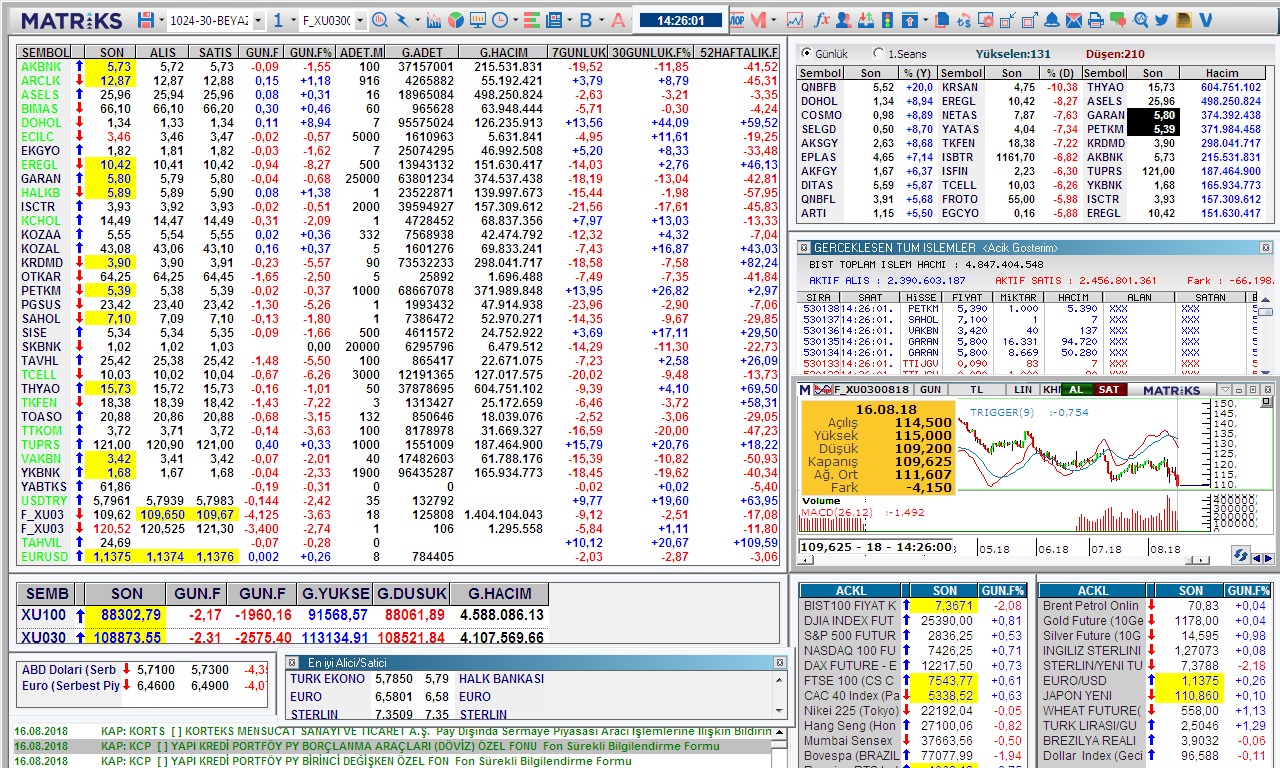Select the 1.Seans radio button
This screenshot has width=1280, height=768.
tap(878, 54)
